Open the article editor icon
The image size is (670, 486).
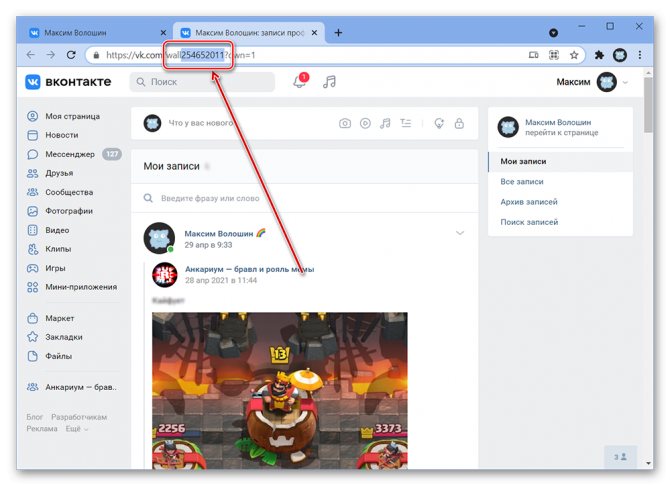[406, 124]
